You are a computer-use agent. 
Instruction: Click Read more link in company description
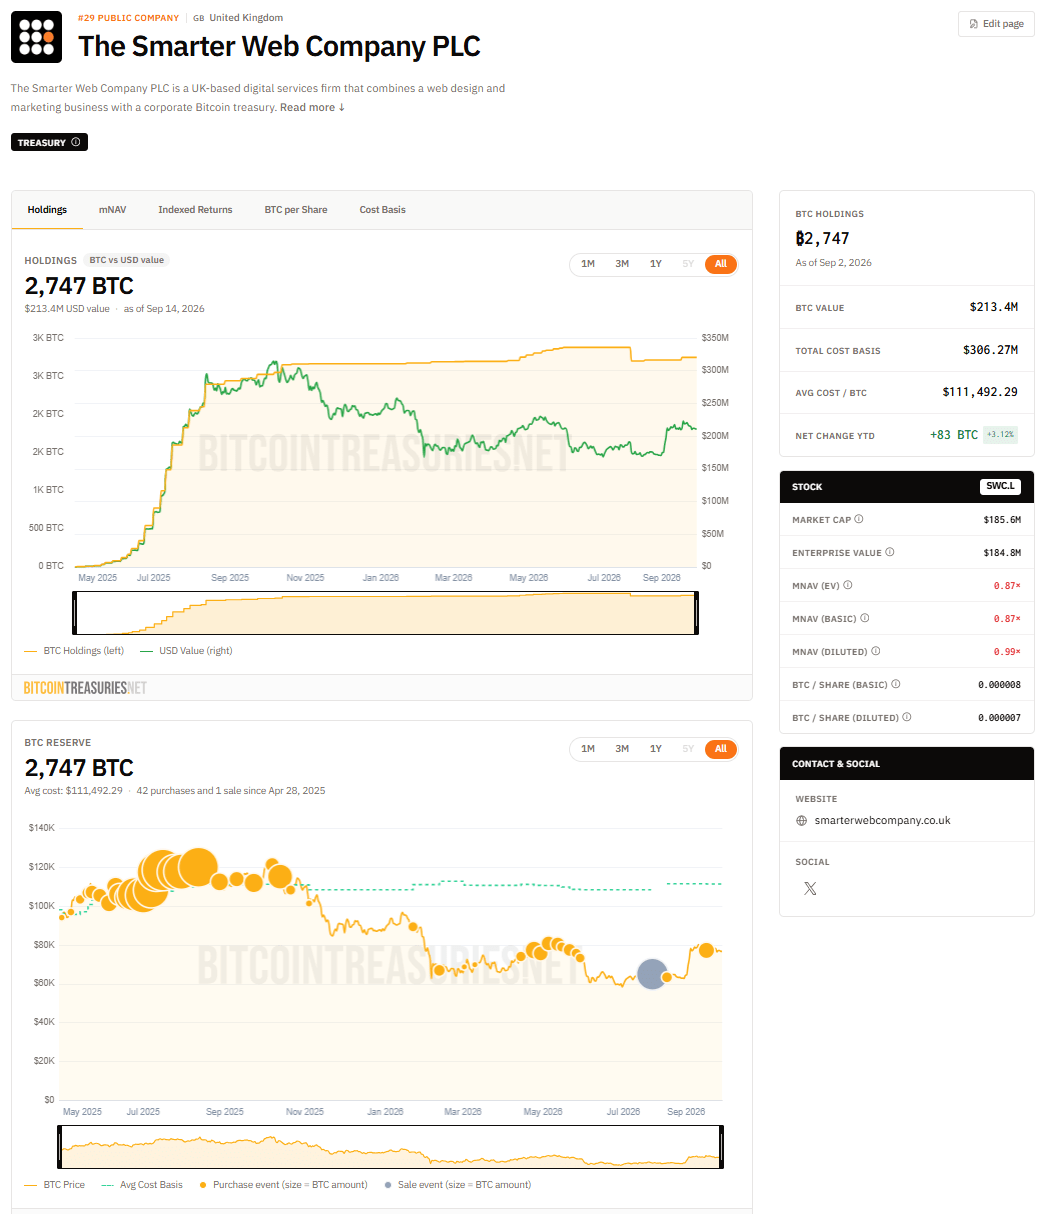coord(312,107)
